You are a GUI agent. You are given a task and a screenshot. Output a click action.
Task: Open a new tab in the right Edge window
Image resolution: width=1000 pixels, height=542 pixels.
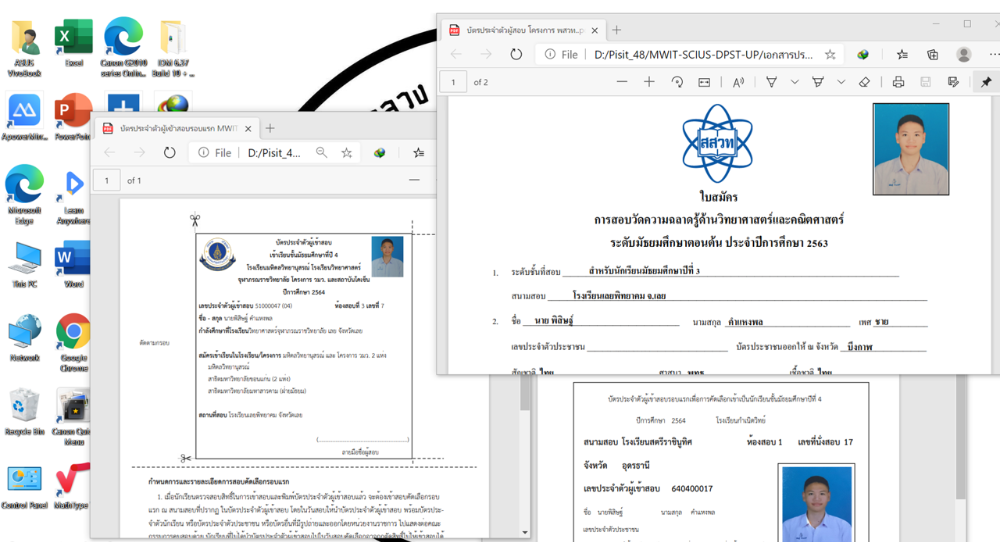click(616, 29)
